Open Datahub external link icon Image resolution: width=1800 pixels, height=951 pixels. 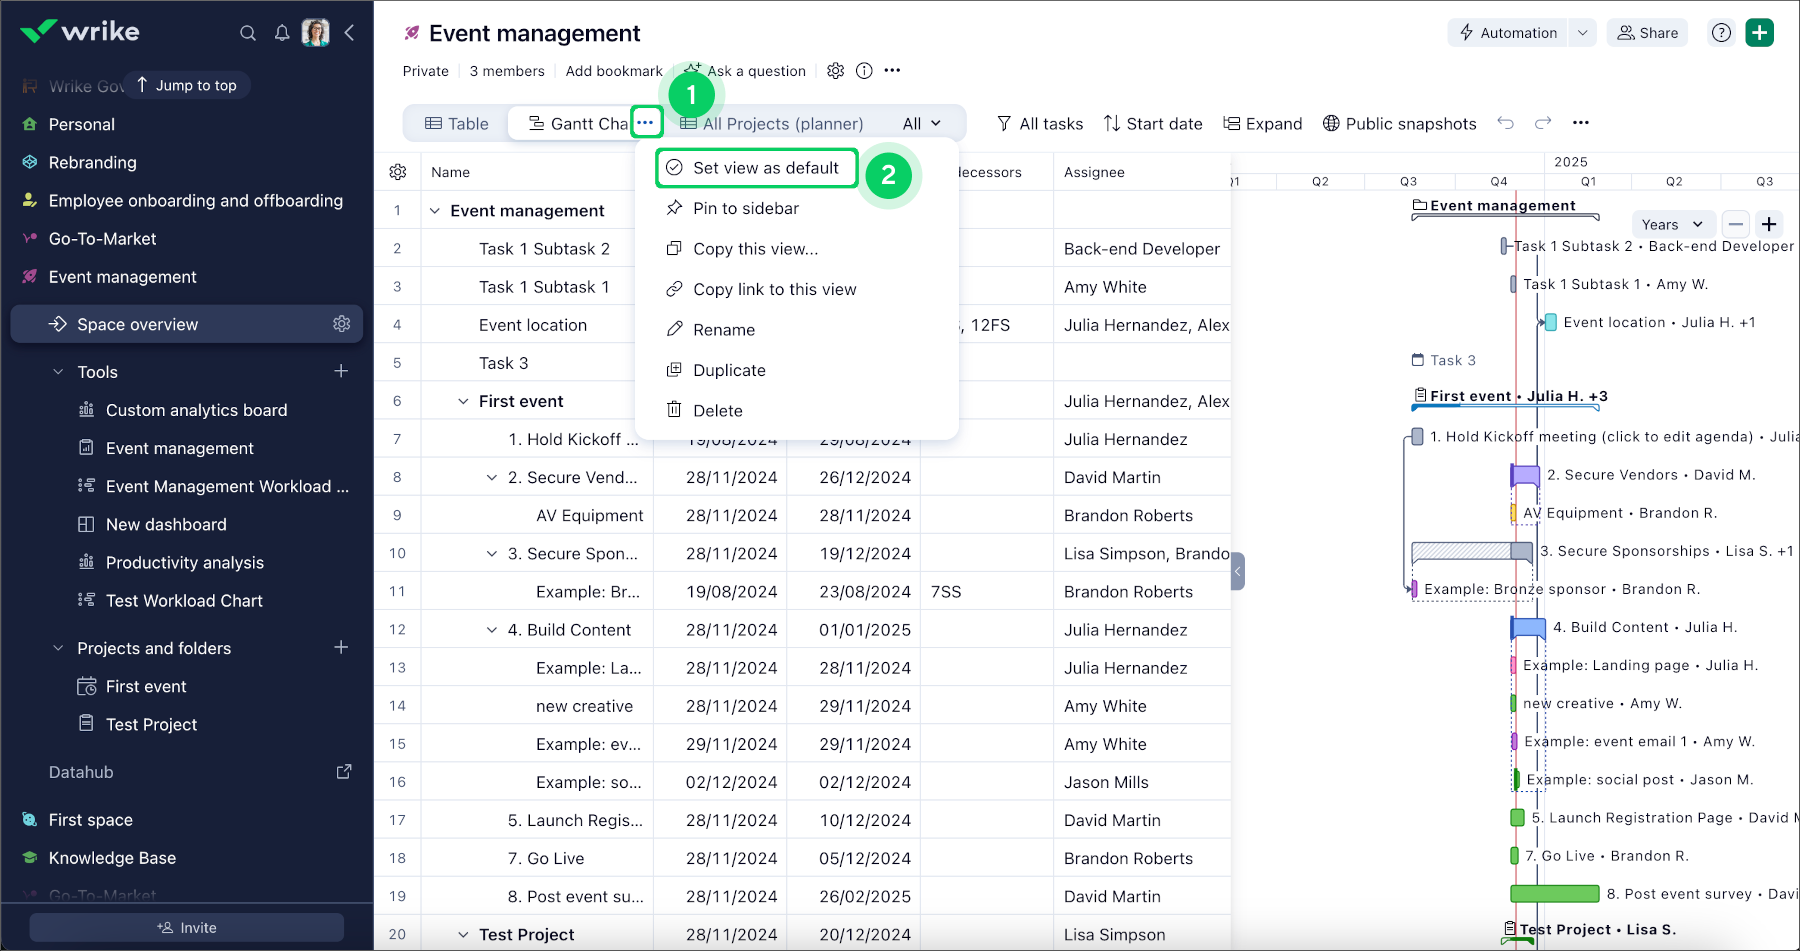[344, 772]
